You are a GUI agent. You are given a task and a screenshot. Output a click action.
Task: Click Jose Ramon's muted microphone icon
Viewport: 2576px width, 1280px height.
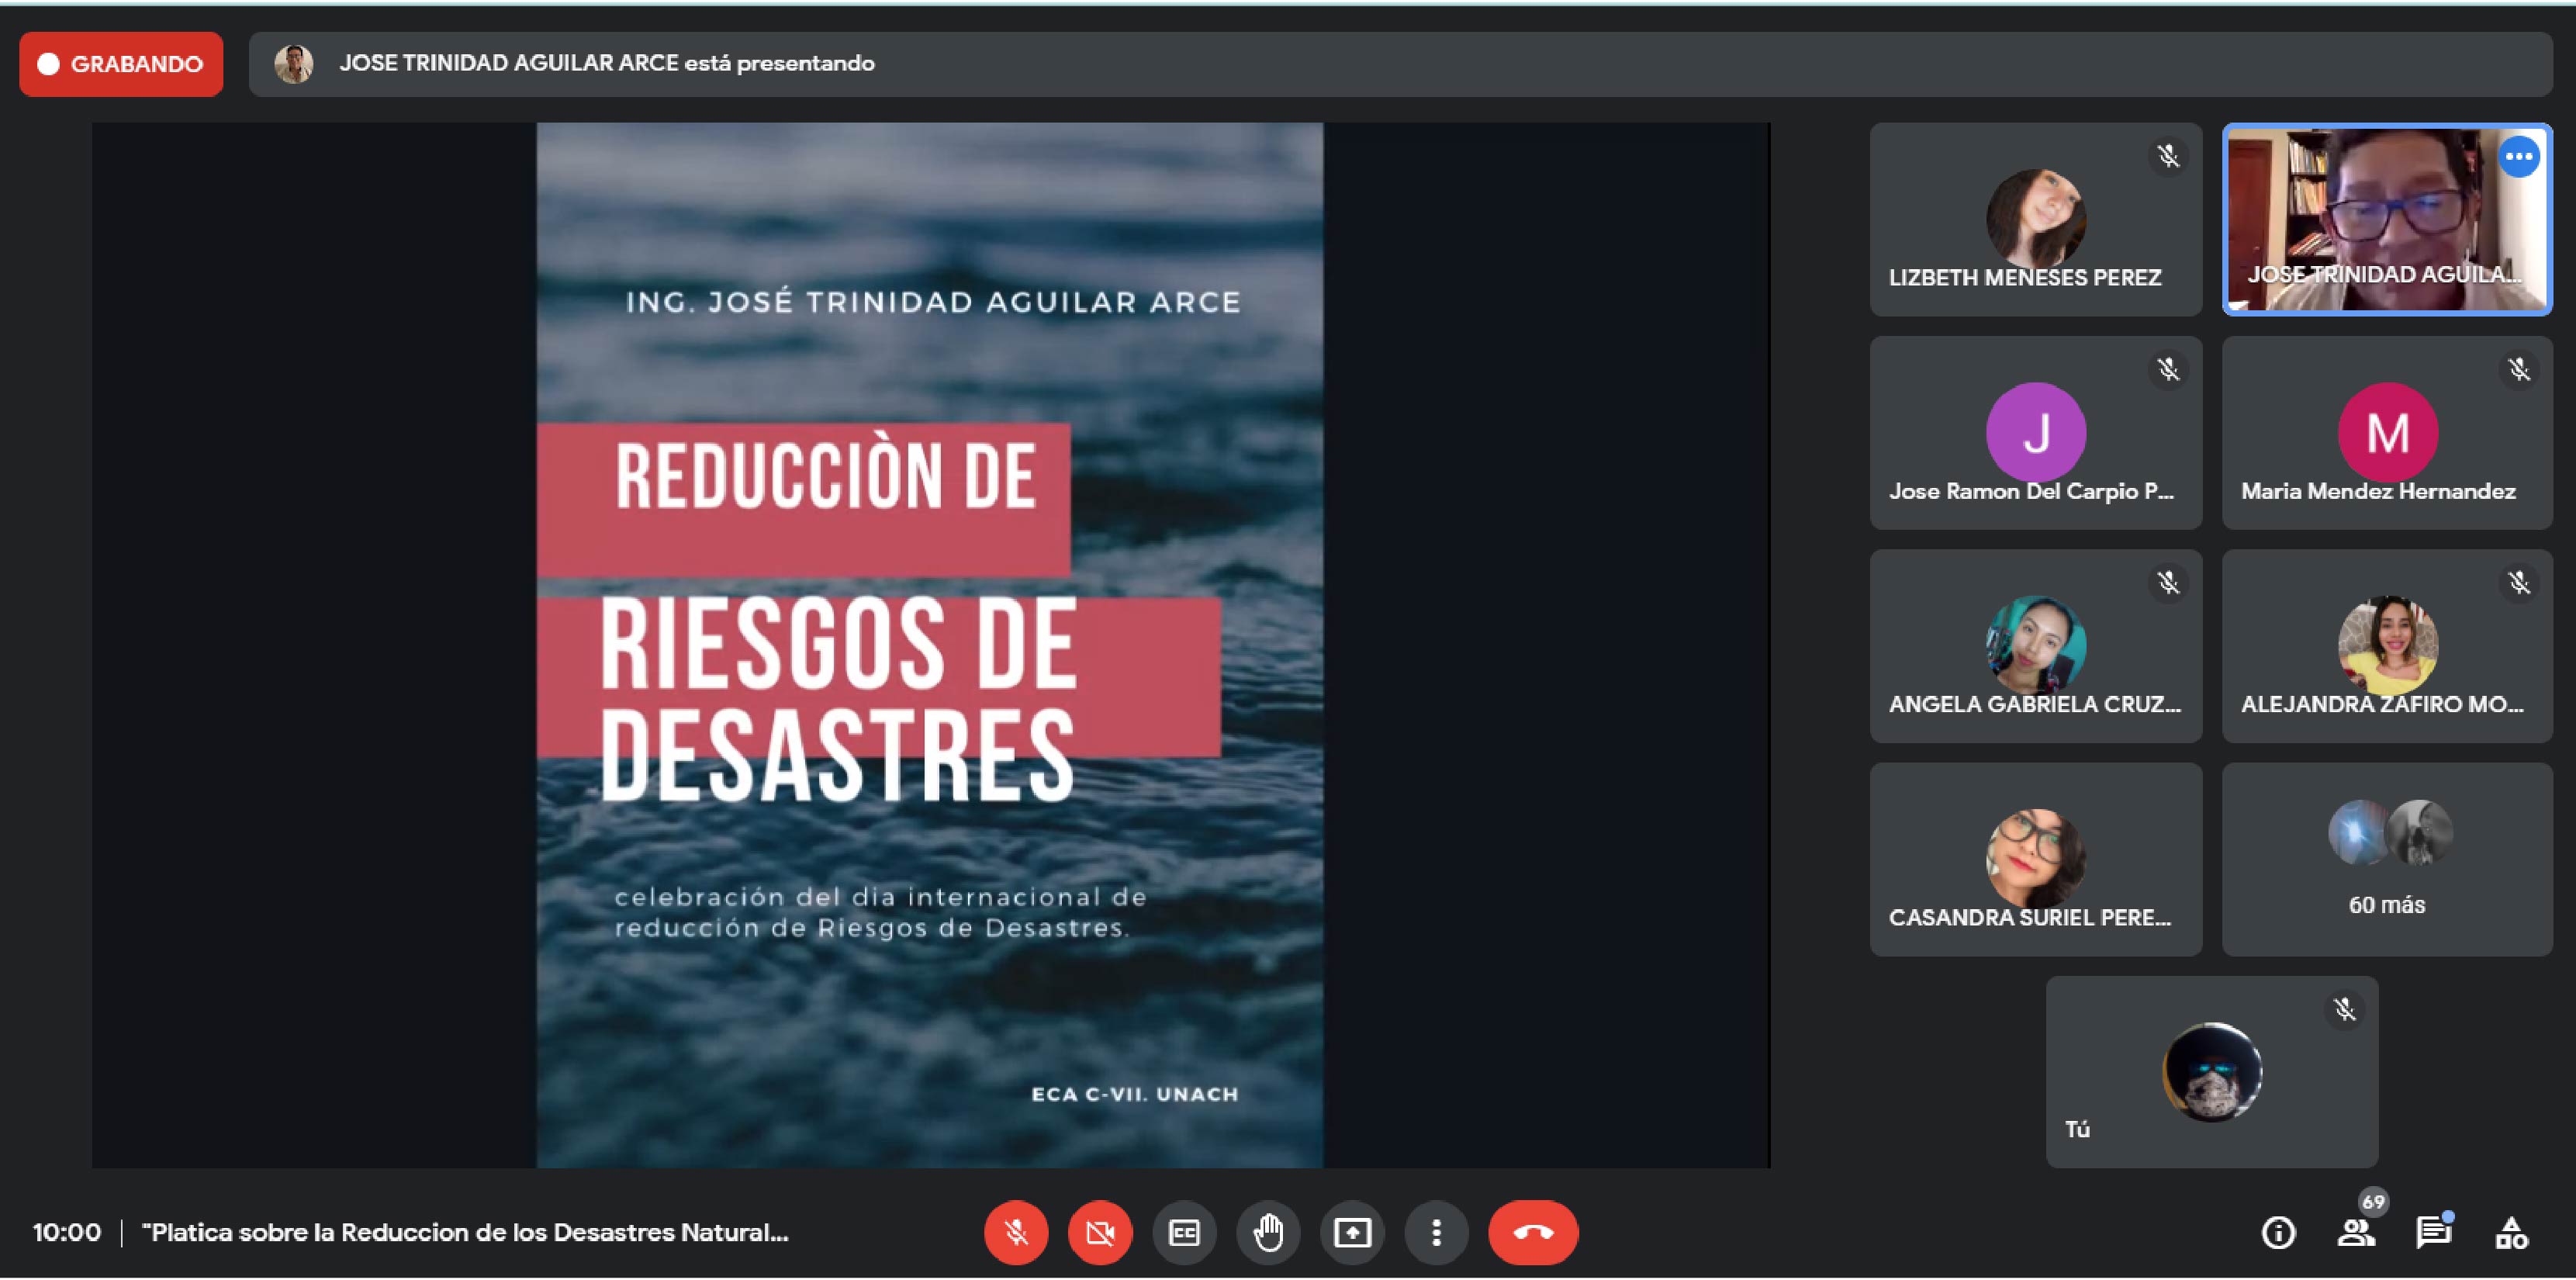(x=2167, y=369)
